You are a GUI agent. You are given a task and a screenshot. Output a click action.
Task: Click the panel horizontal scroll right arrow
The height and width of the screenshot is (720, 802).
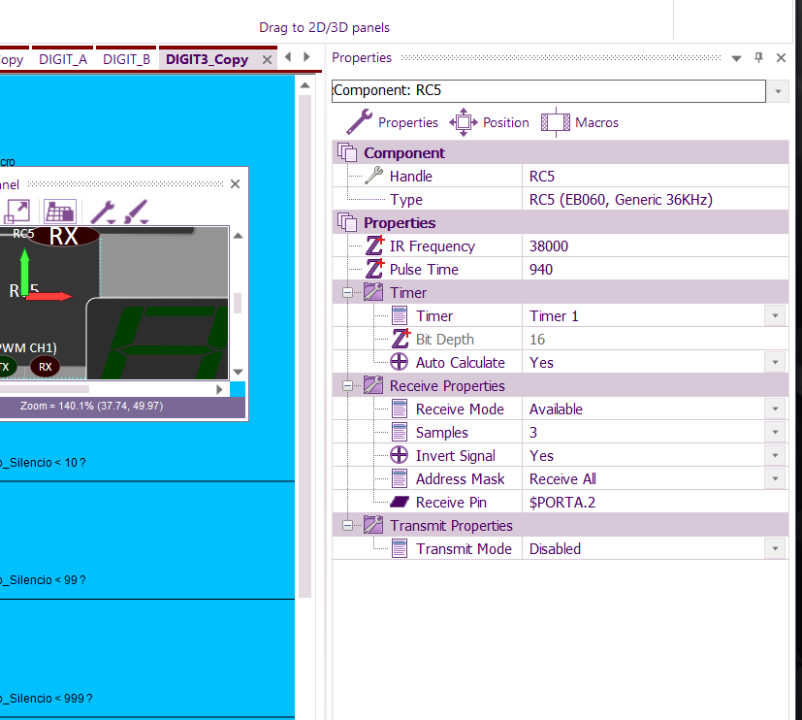[219, 390]
